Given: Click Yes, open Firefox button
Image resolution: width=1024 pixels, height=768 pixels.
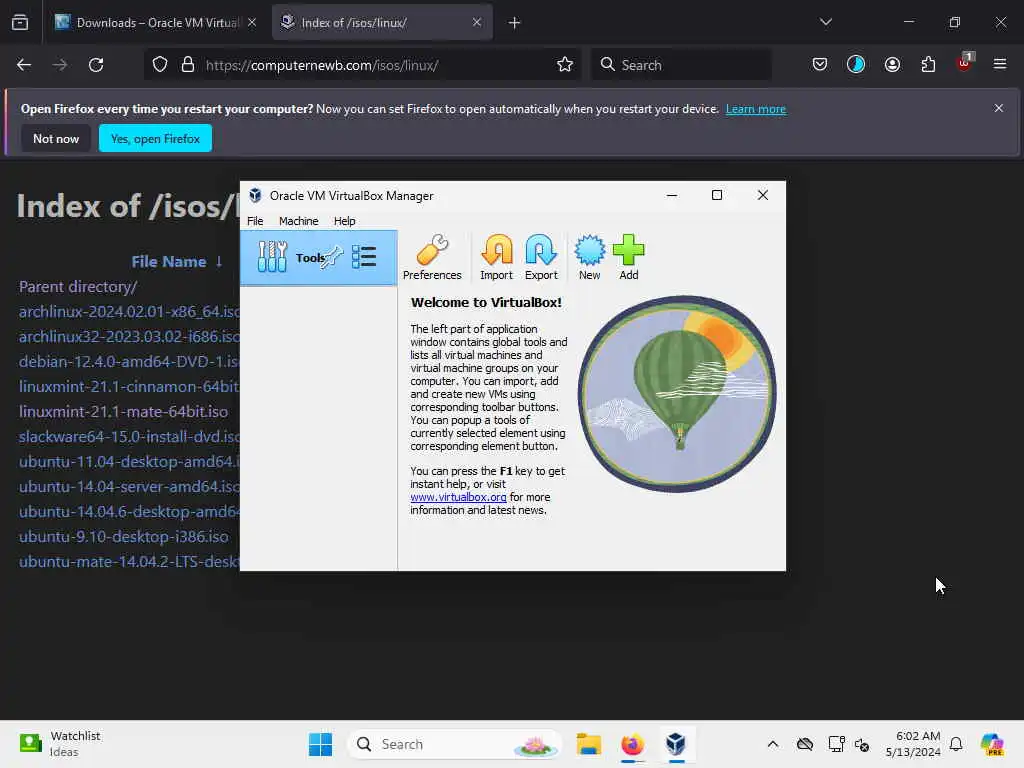Looking at the screenshot, I should coord(155,138).
